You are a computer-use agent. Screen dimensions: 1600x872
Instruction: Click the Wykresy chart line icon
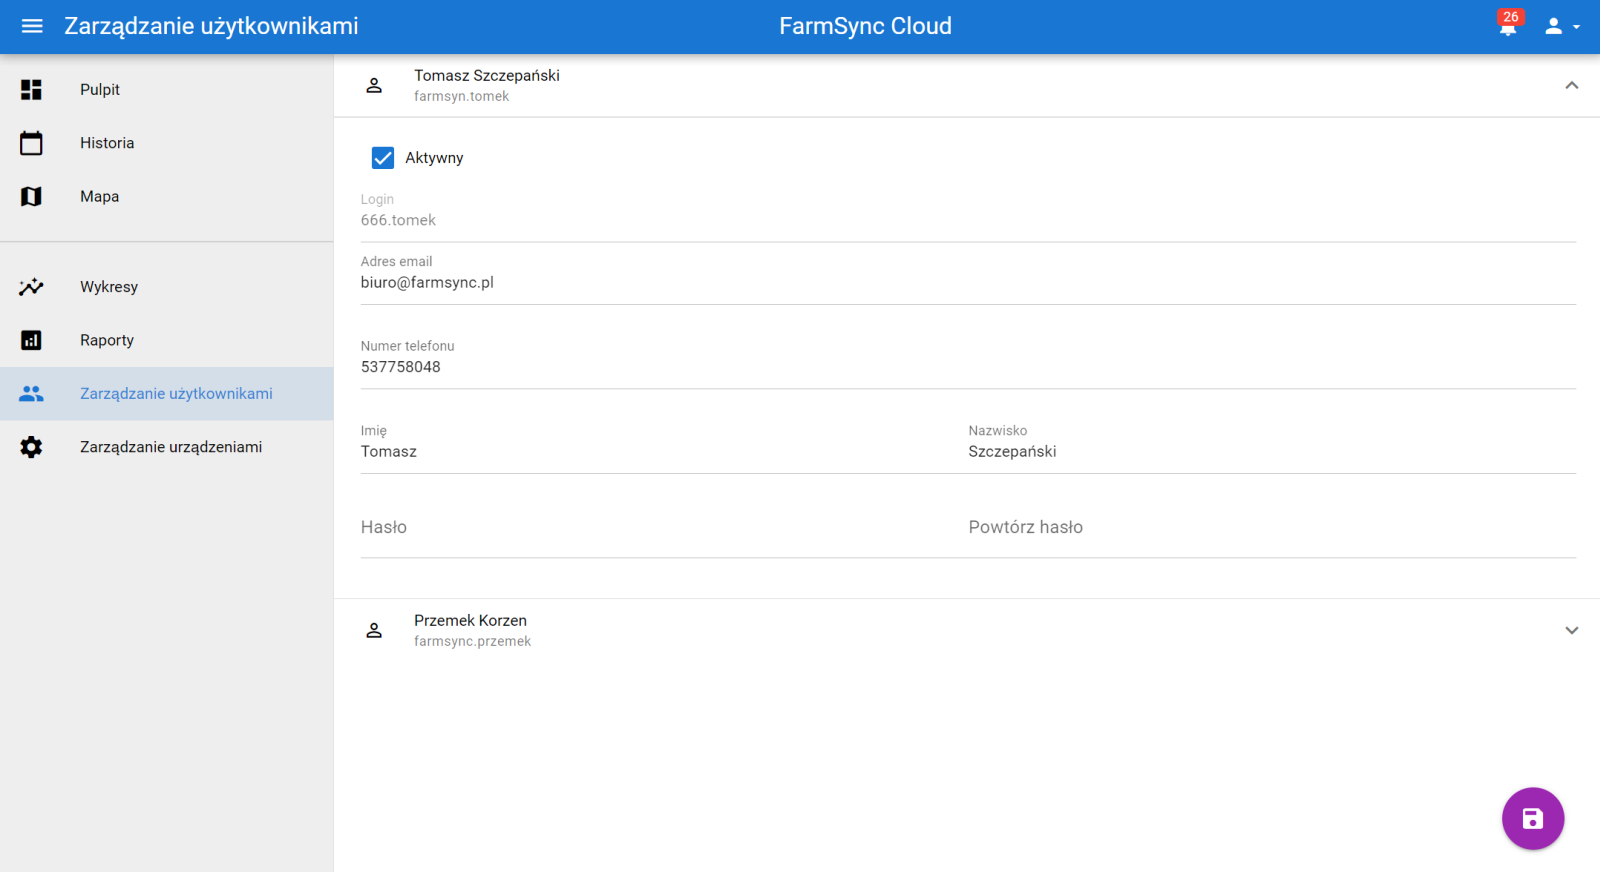pyautogui.click(x=31, y=287)
